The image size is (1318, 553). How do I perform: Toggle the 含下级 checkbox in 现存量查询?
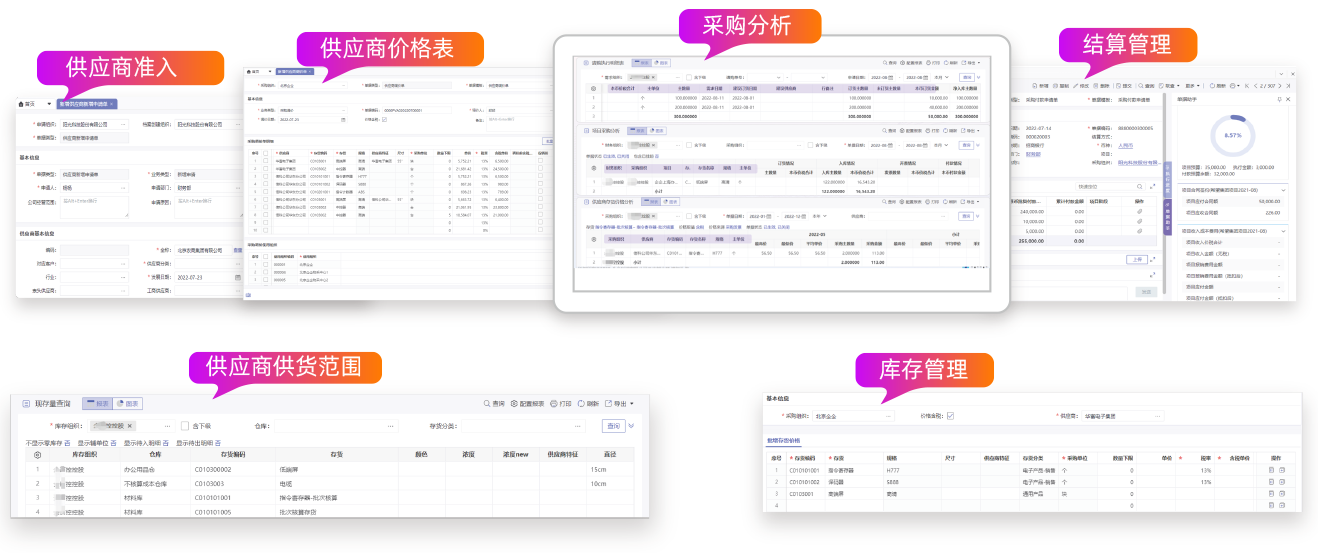click(185, 427)
